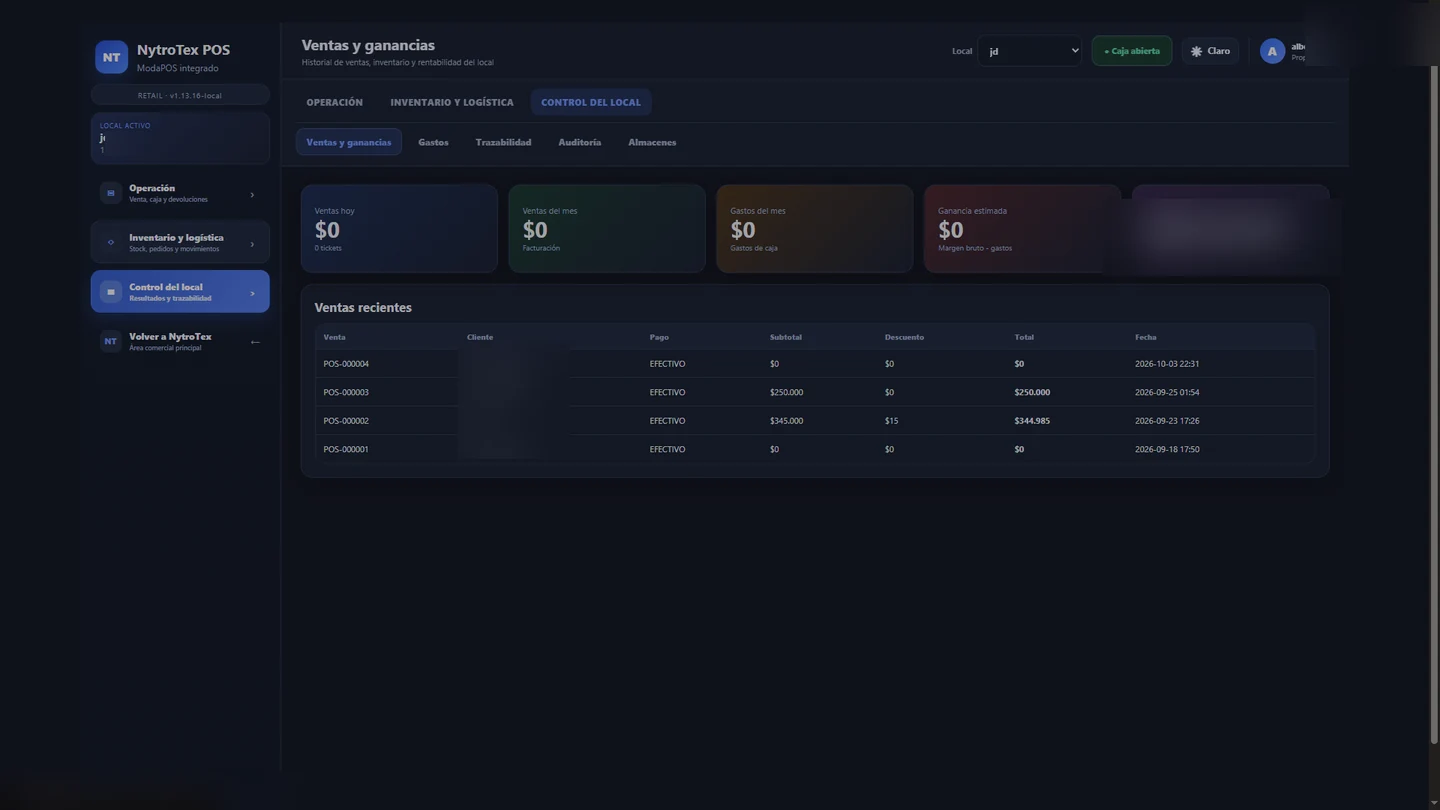
Task: Click the NT icon beside Volver a NytroTex
Action: (111, 341)
